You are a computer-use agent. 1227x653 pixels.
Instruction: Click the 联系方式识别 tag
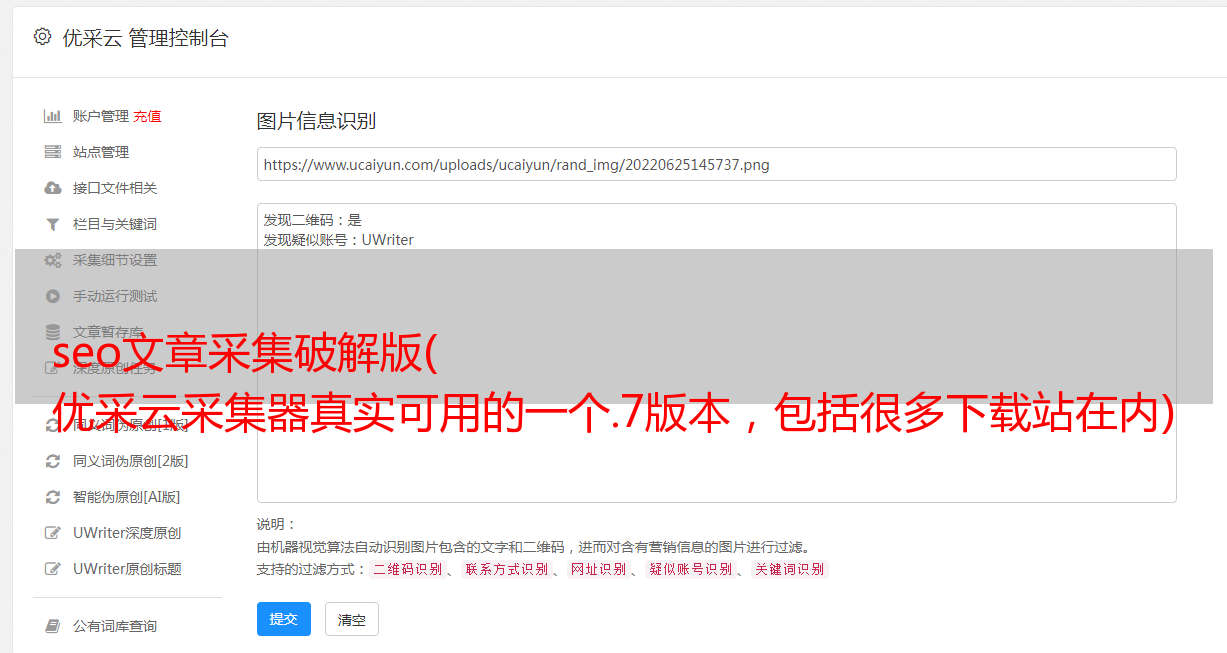click(506, 569)
